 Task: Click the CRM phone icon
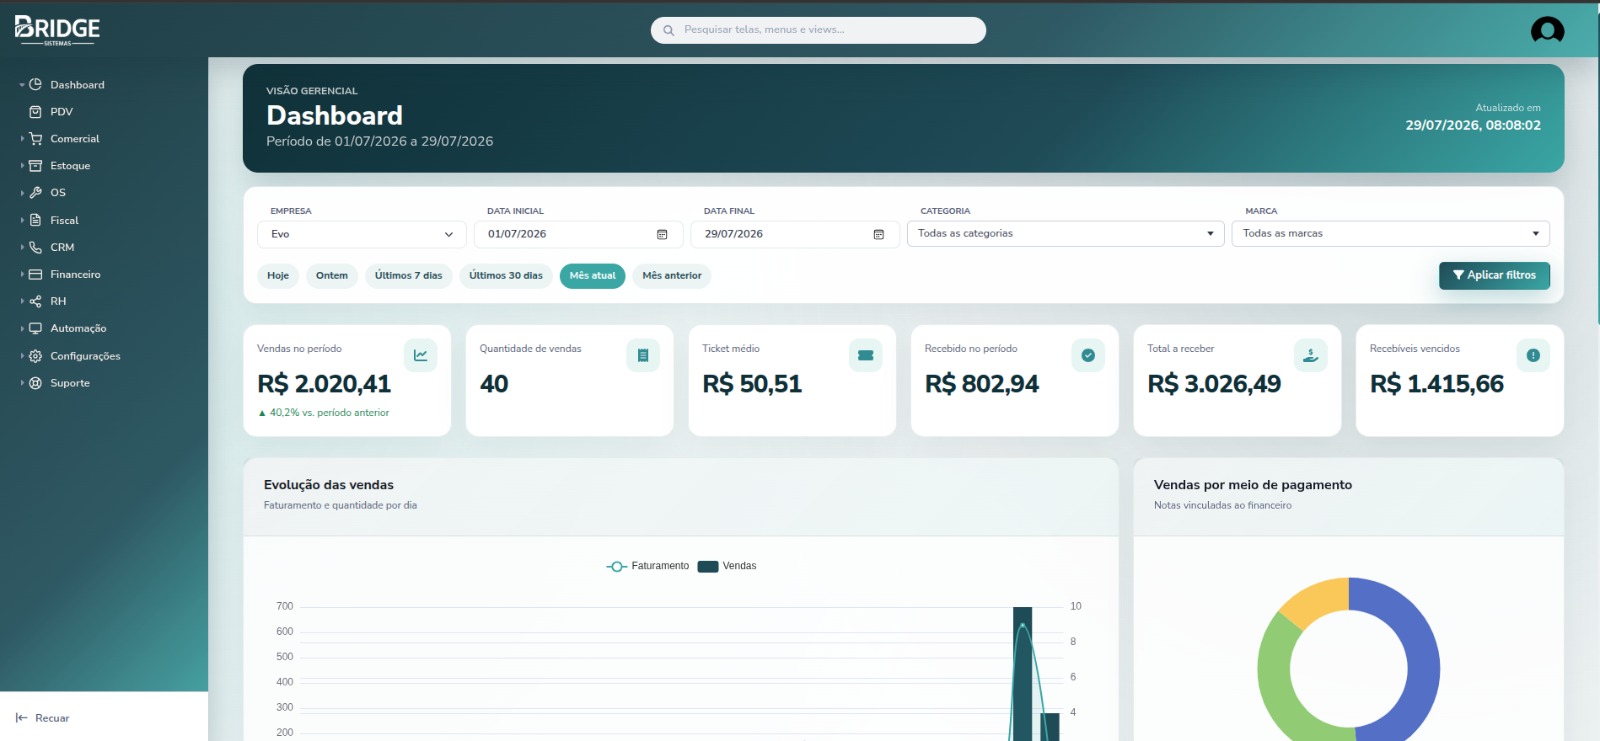pos(35,247)
